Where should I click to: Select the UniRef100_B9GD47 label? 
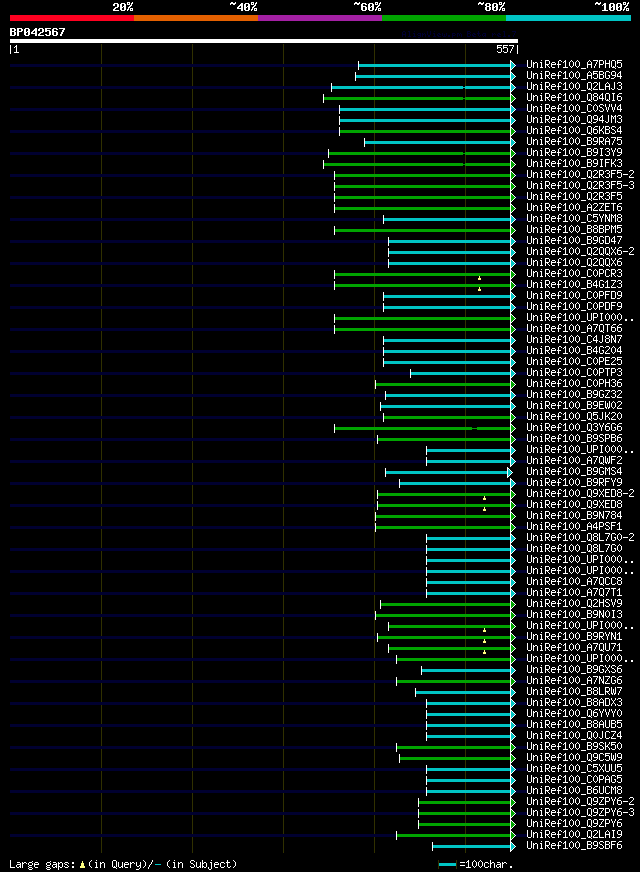coord(574,241)
